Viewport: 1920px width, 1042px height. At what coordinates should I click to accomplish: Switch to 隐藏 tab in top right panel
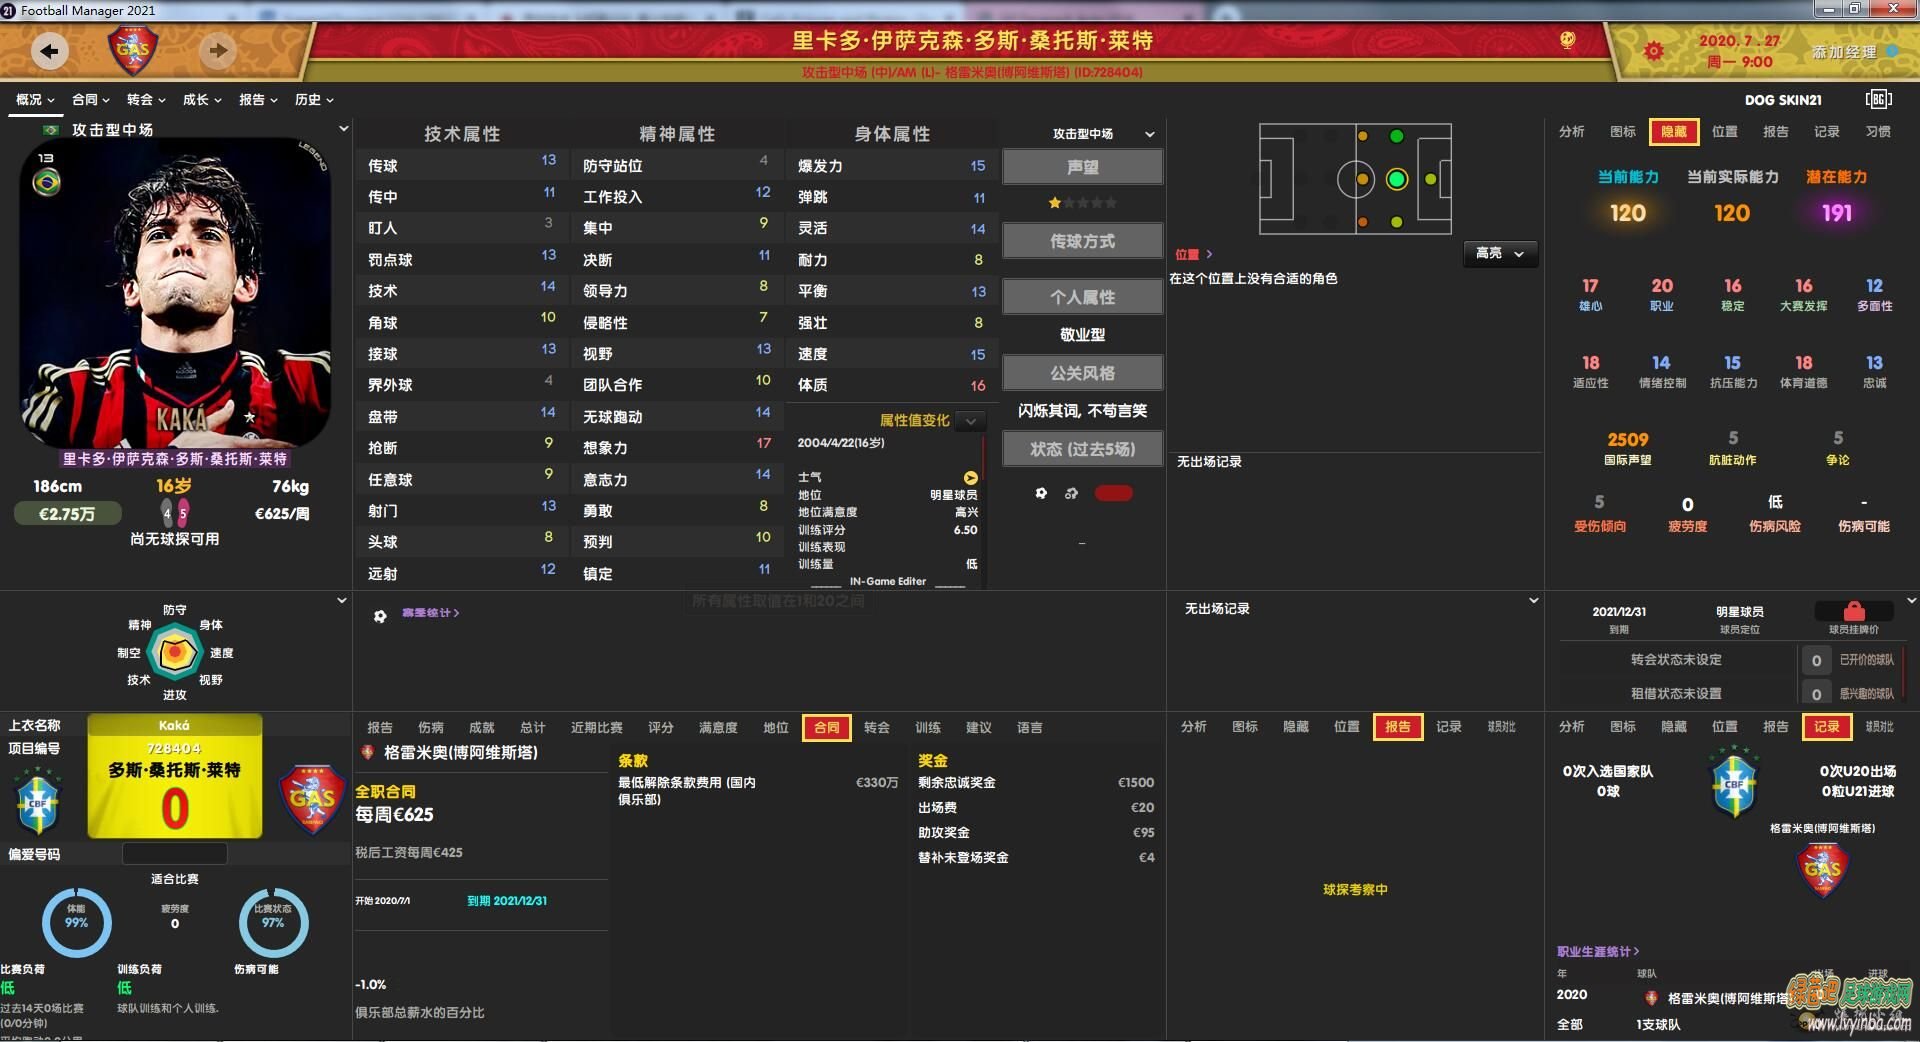click(1674, 132)
